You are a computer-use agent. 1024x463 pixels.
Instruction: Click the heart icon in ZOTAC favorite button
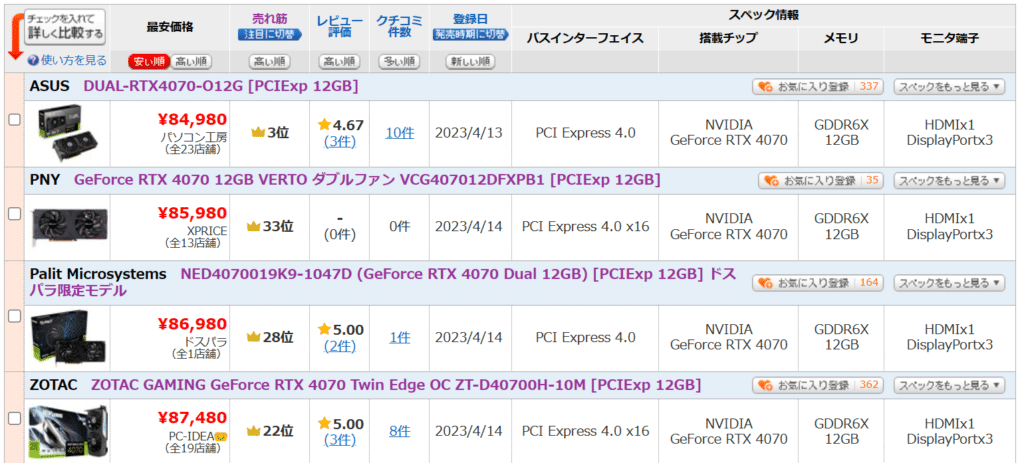click(x=763, y=385)
